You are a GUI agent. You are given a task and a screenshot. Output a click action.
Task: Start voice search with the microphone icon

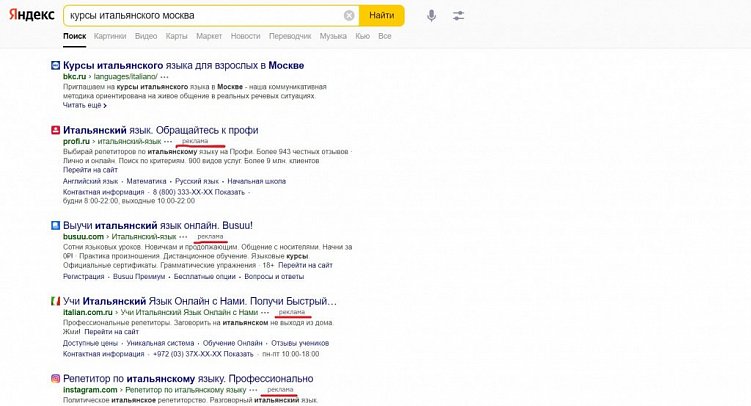[432, 16]
